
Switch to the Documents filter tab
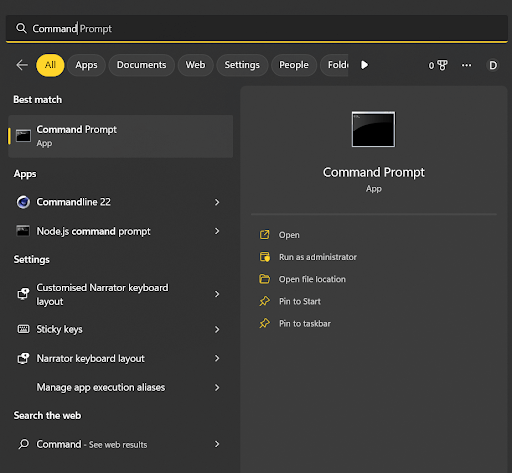click(142, 65)
